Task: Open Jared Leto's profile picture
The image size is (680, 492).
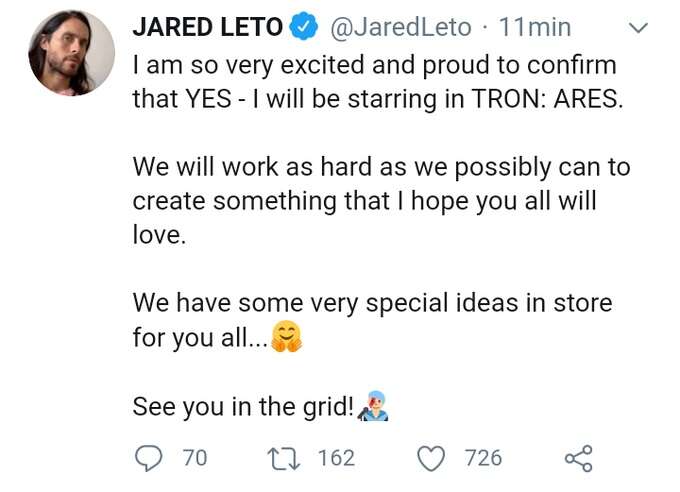Action: (71, 53)
